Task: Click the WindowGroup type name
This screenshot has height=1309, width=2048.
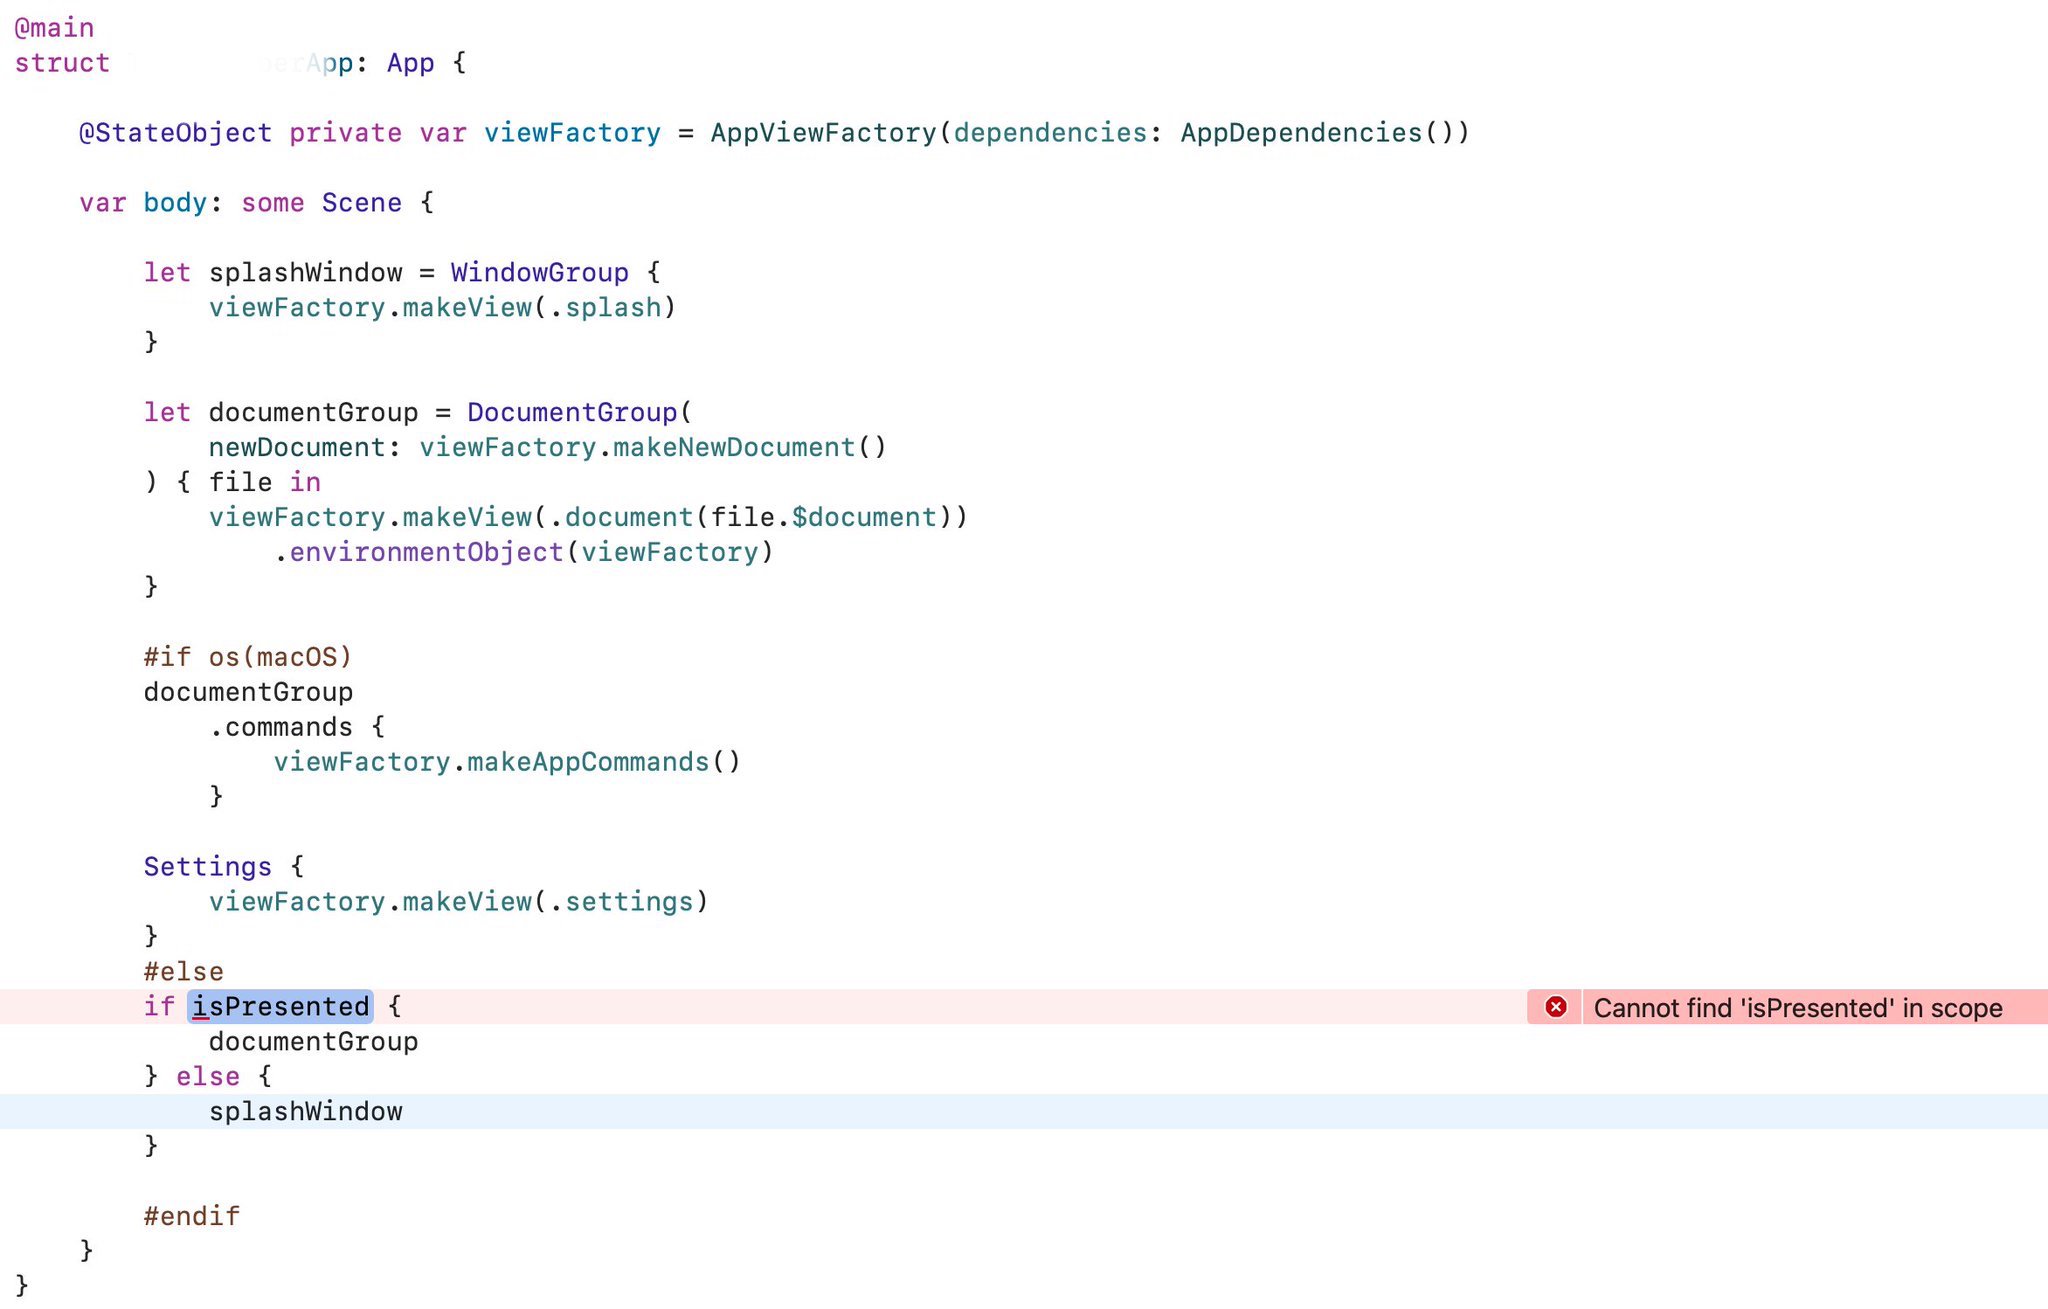Action: [x=539, y=272]
